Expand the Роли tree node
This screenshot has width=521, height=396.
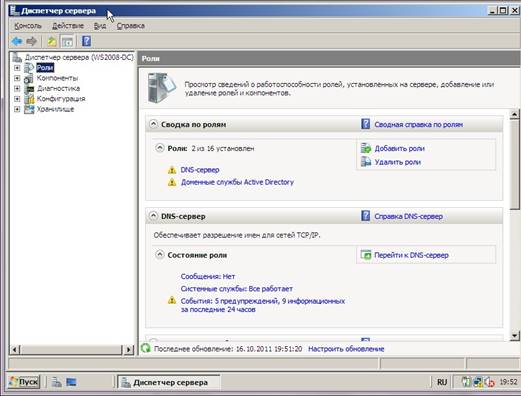(x=17, y=68)
